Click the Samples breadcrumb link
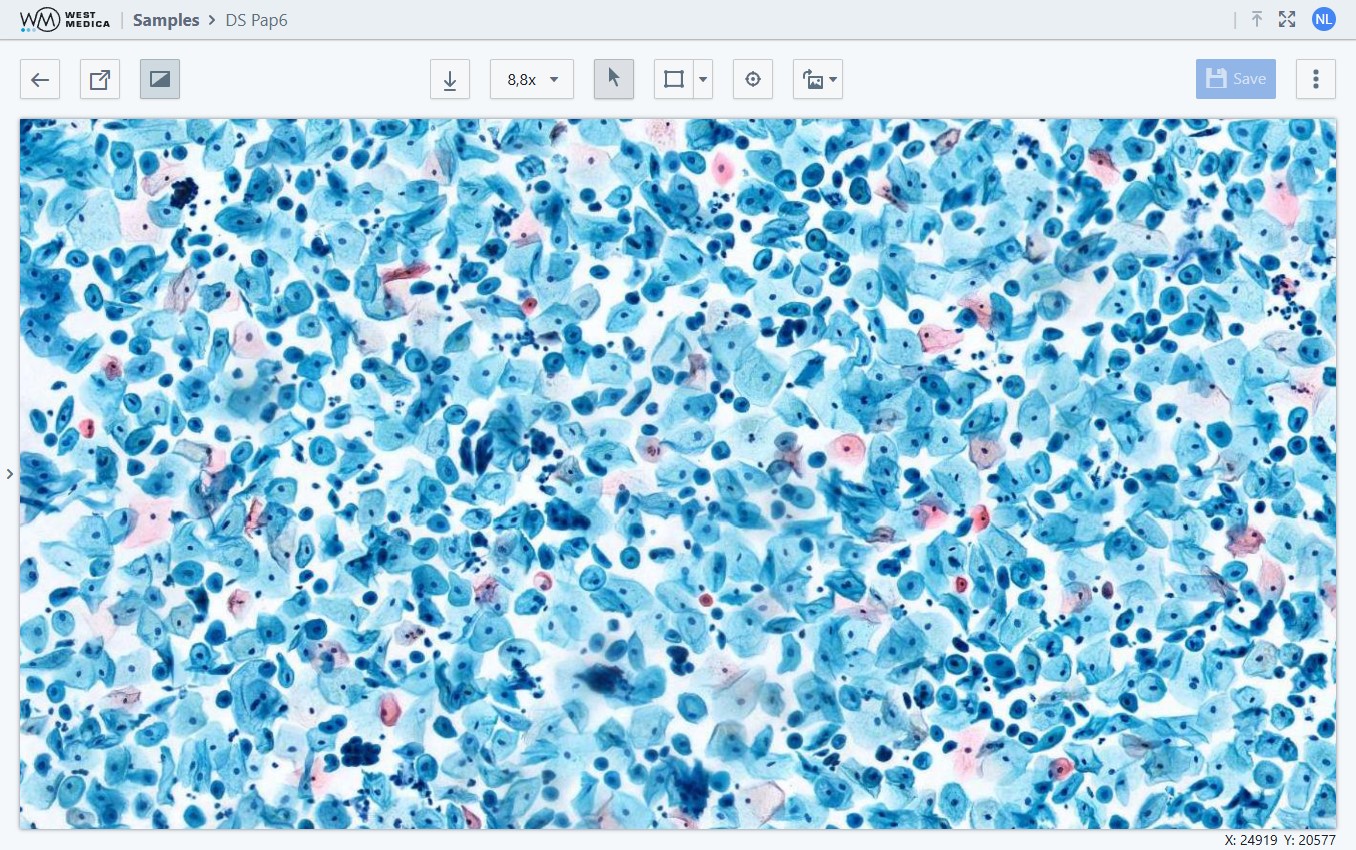Image resolution: width=1356 pixels, height=850 pixels. click(166, 20)
